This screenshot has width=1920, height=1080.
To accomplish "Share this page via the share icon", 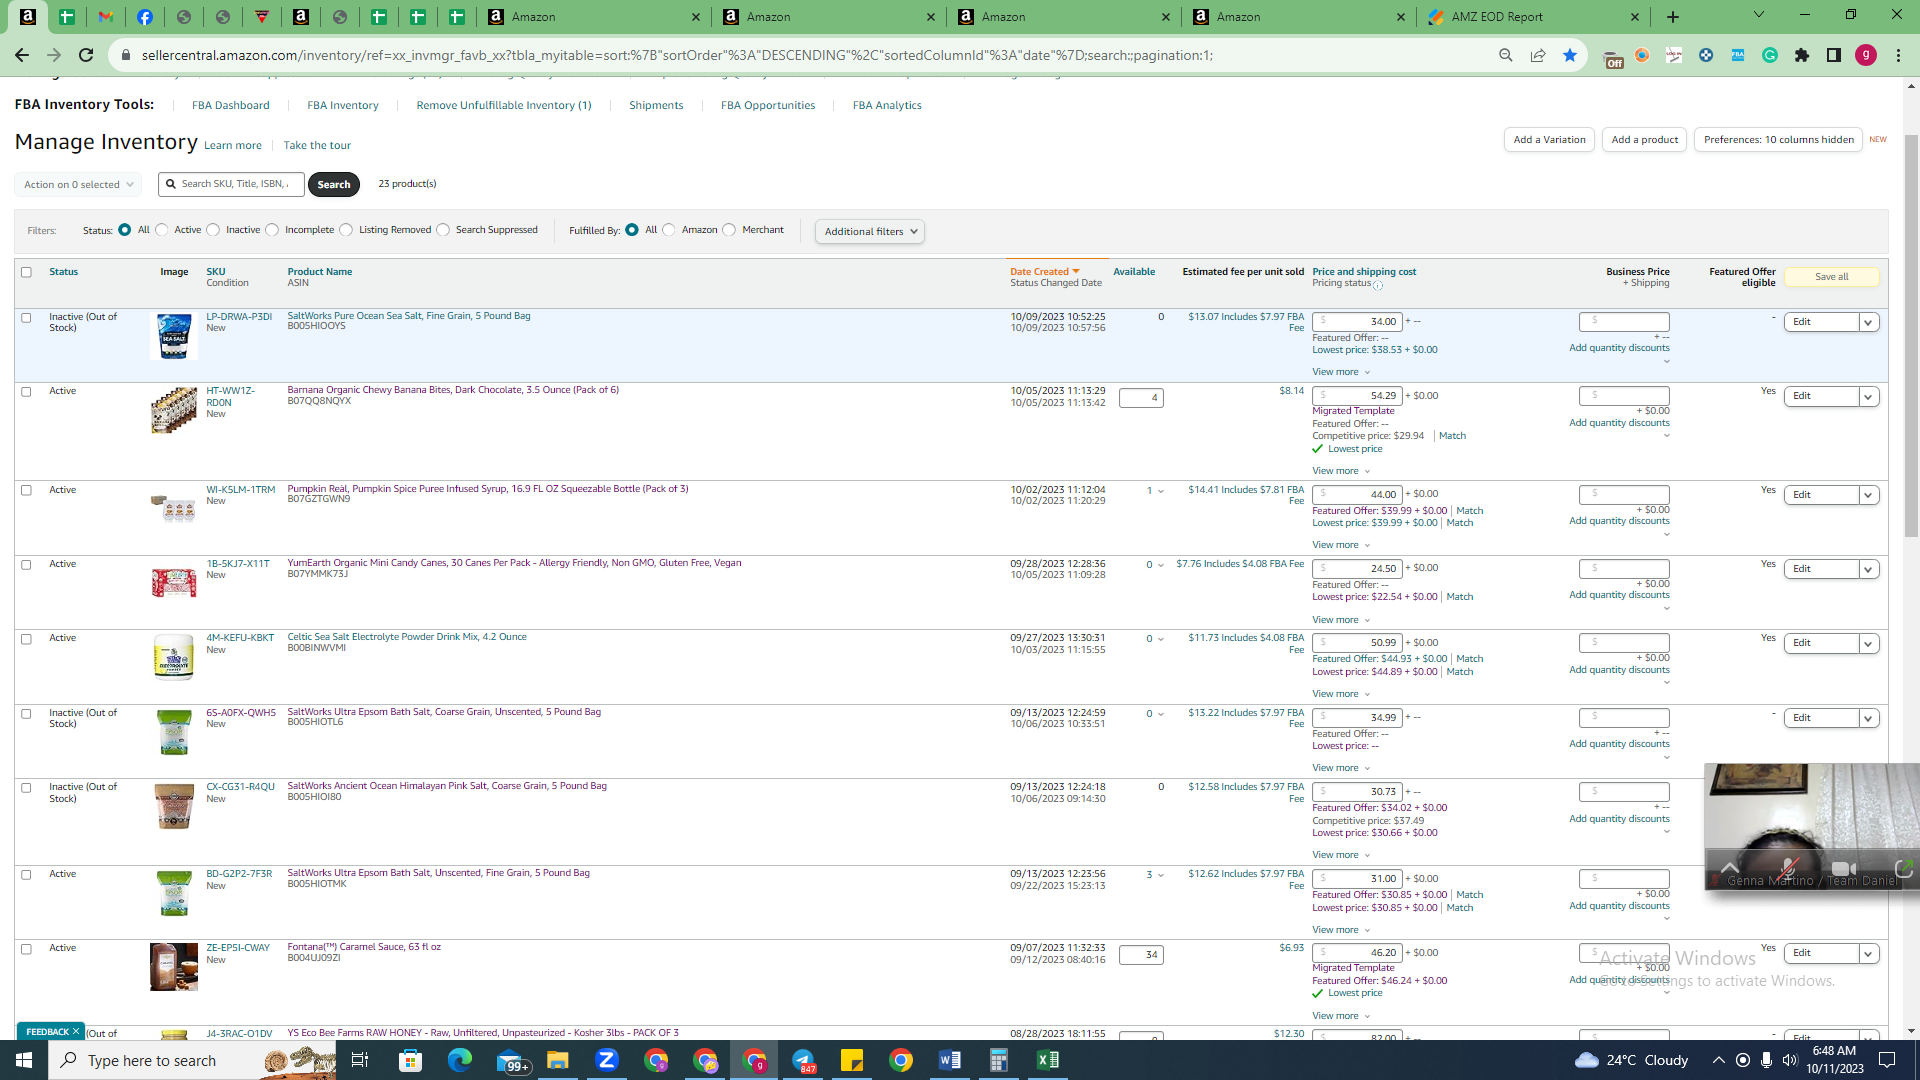I will [1538, 55].
